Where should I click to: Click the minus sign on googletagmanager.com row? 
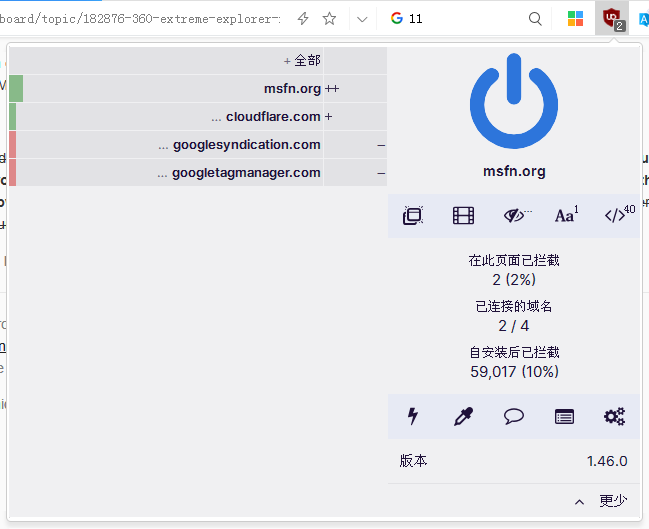coord(381,173)
